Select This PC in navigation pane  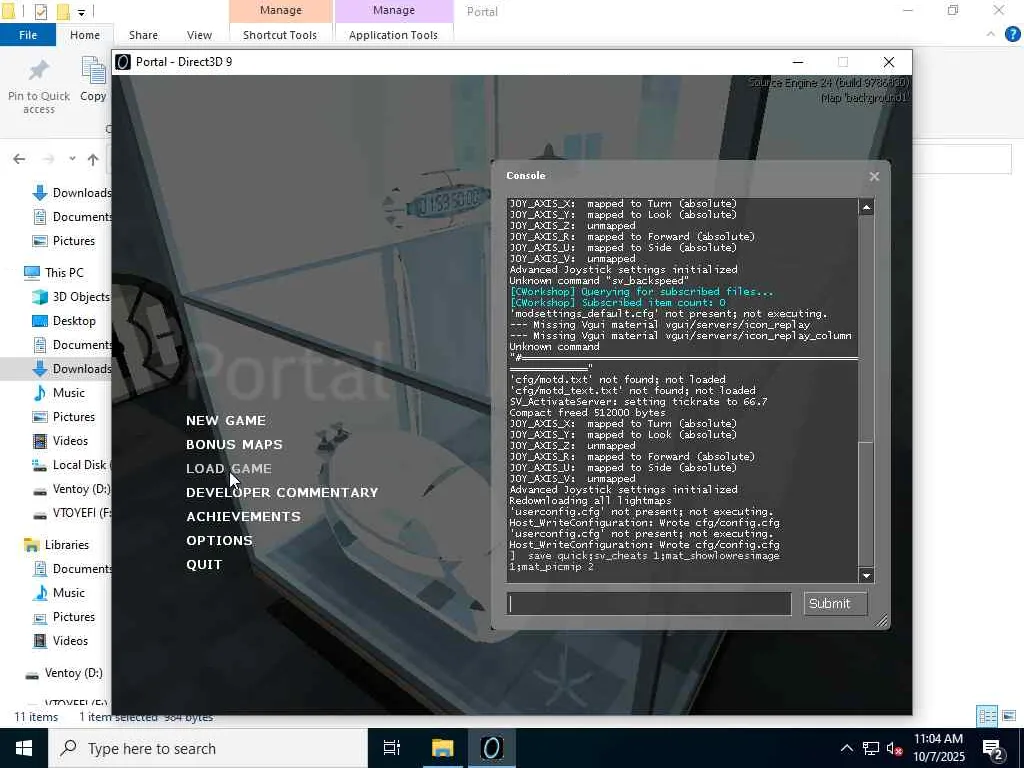pyautogui.click(x=54, y=272)
